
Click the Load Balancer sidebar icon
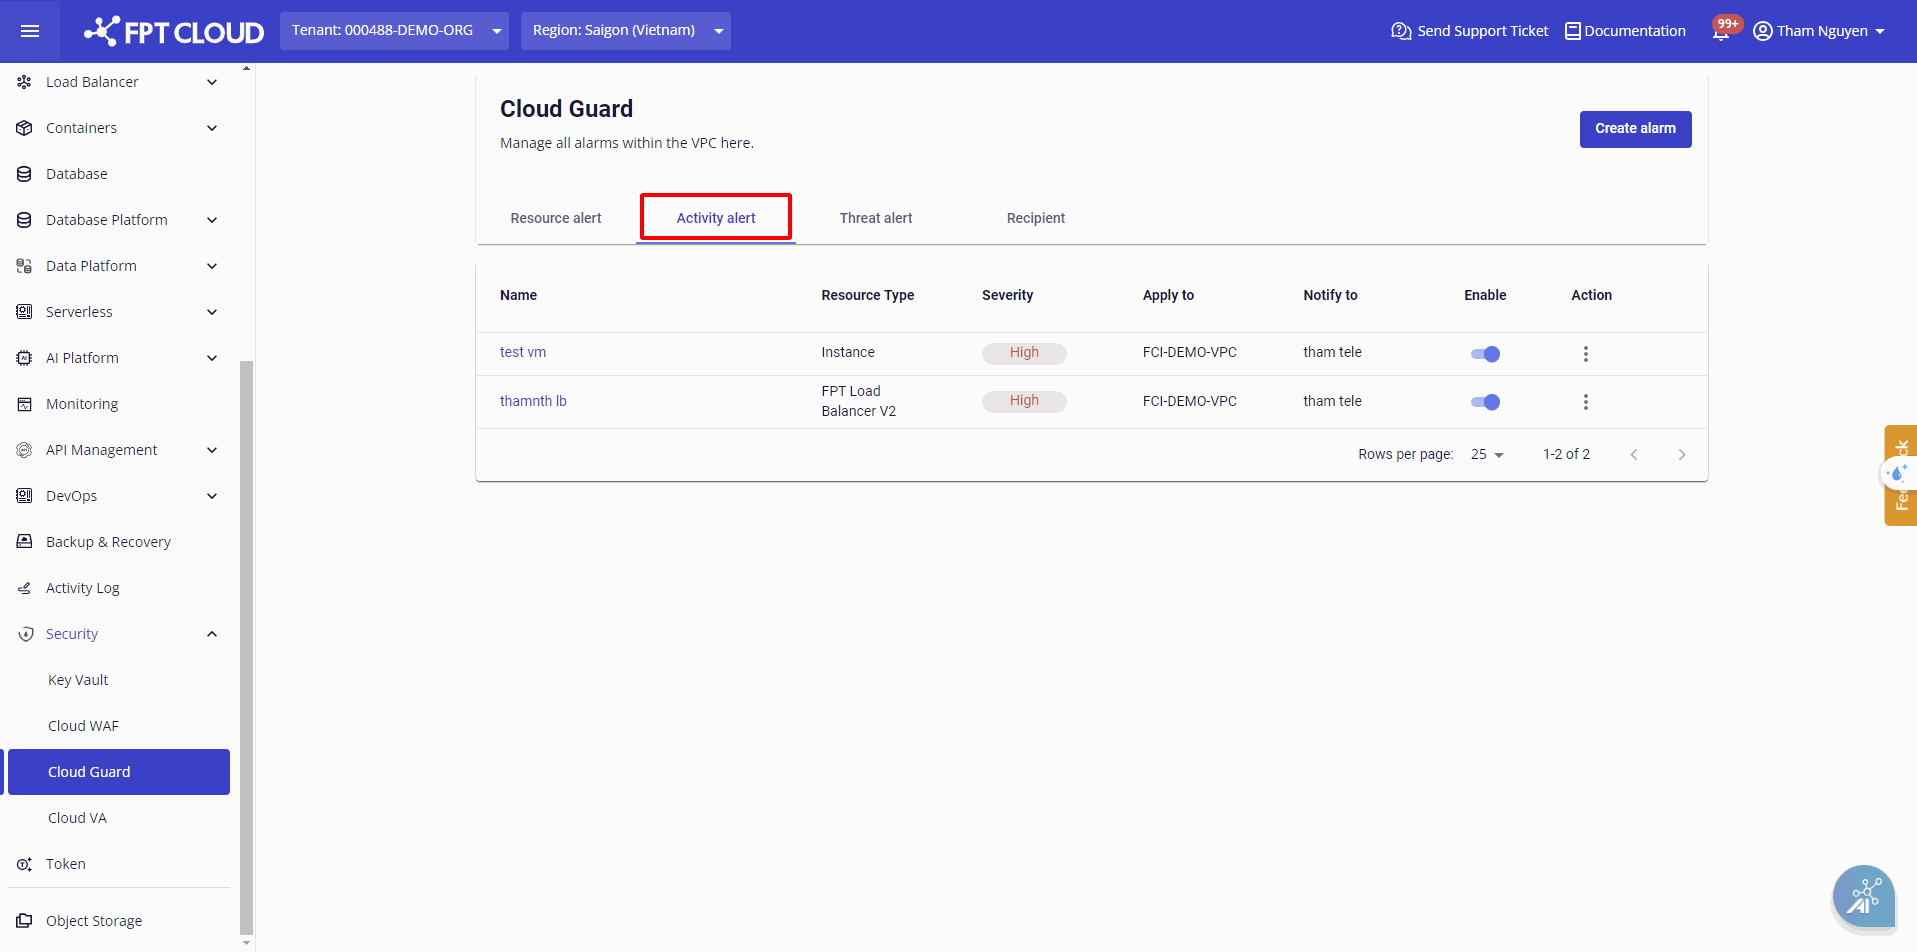click(24, 82)
